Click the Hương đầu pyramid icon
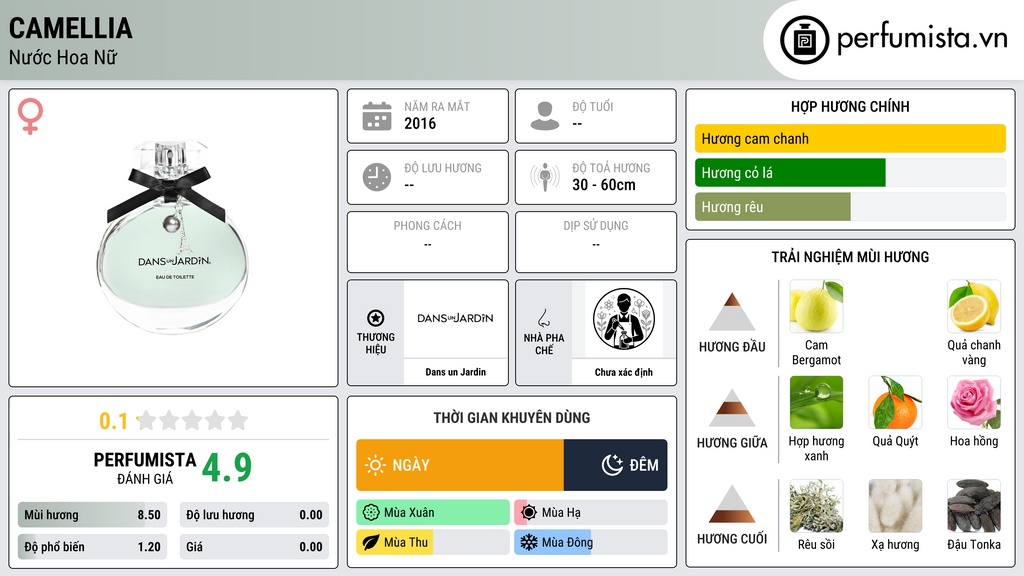1024x576 pixels. tap(732, 312)
